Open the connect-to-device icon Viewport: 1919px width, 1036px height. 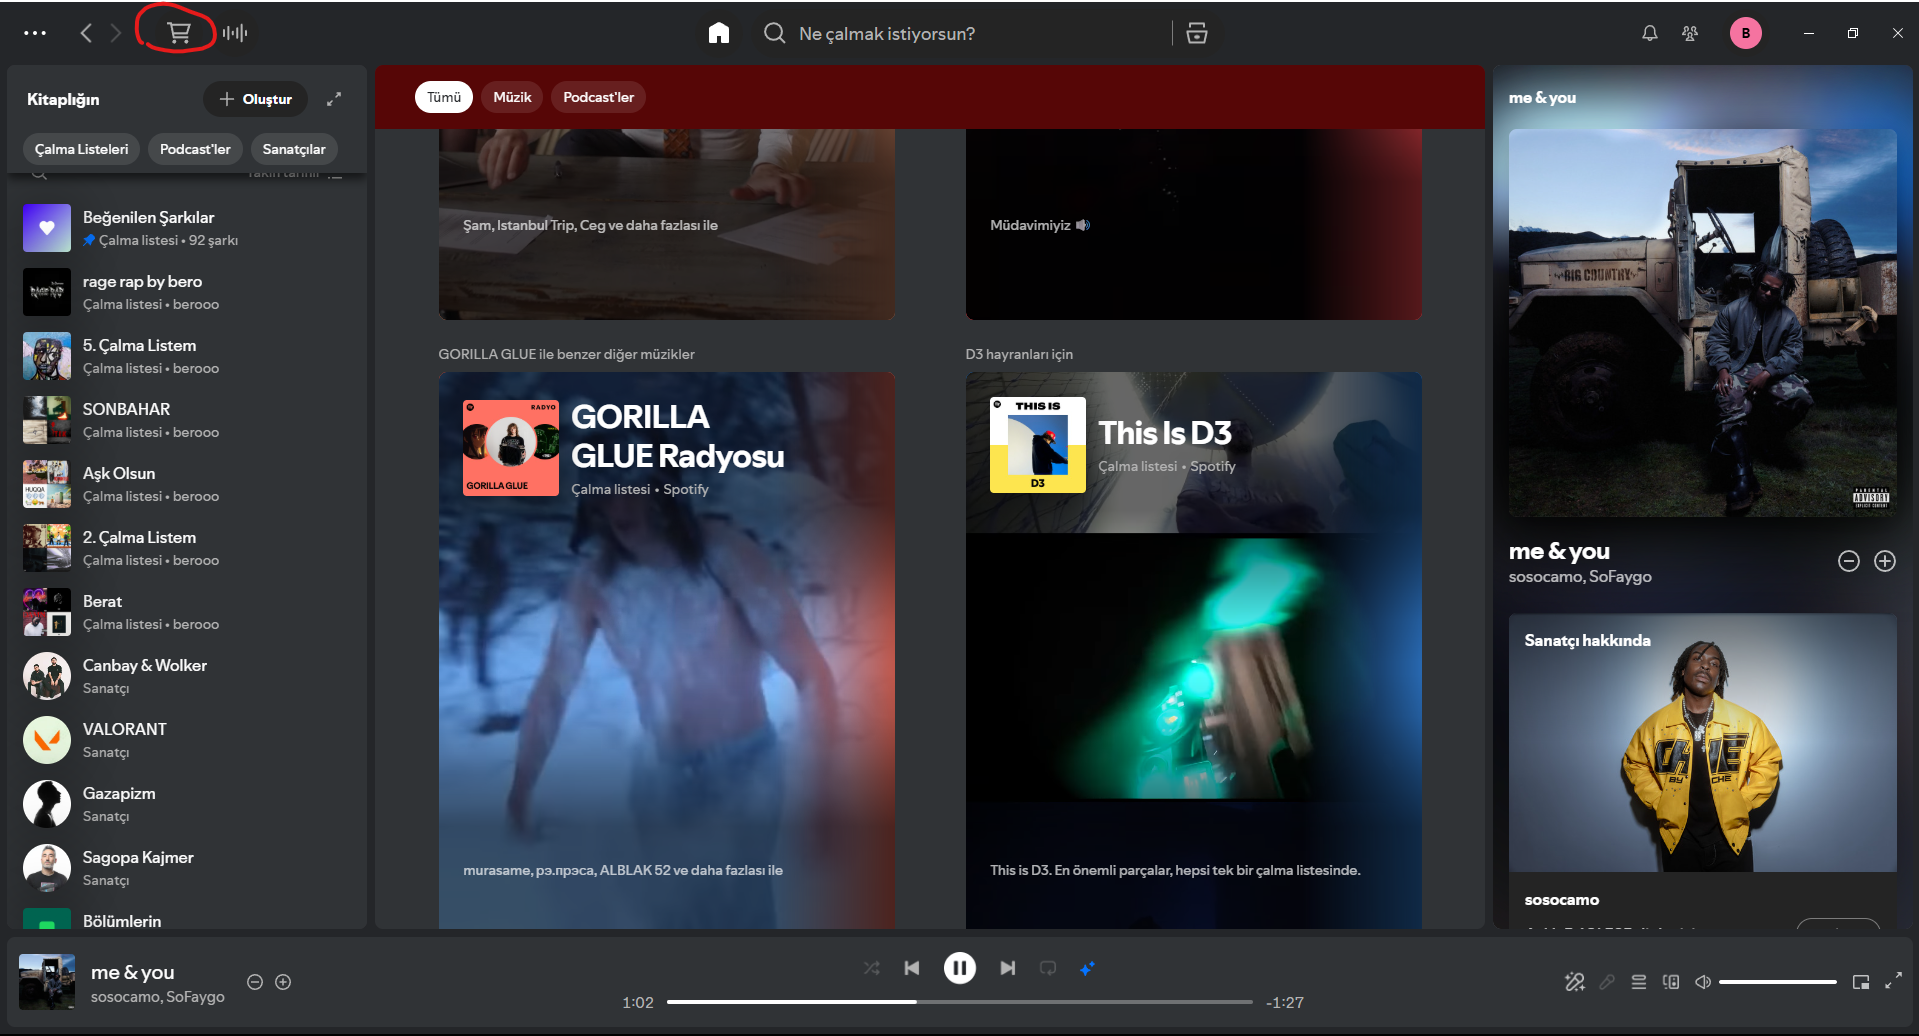point(1671,982)
